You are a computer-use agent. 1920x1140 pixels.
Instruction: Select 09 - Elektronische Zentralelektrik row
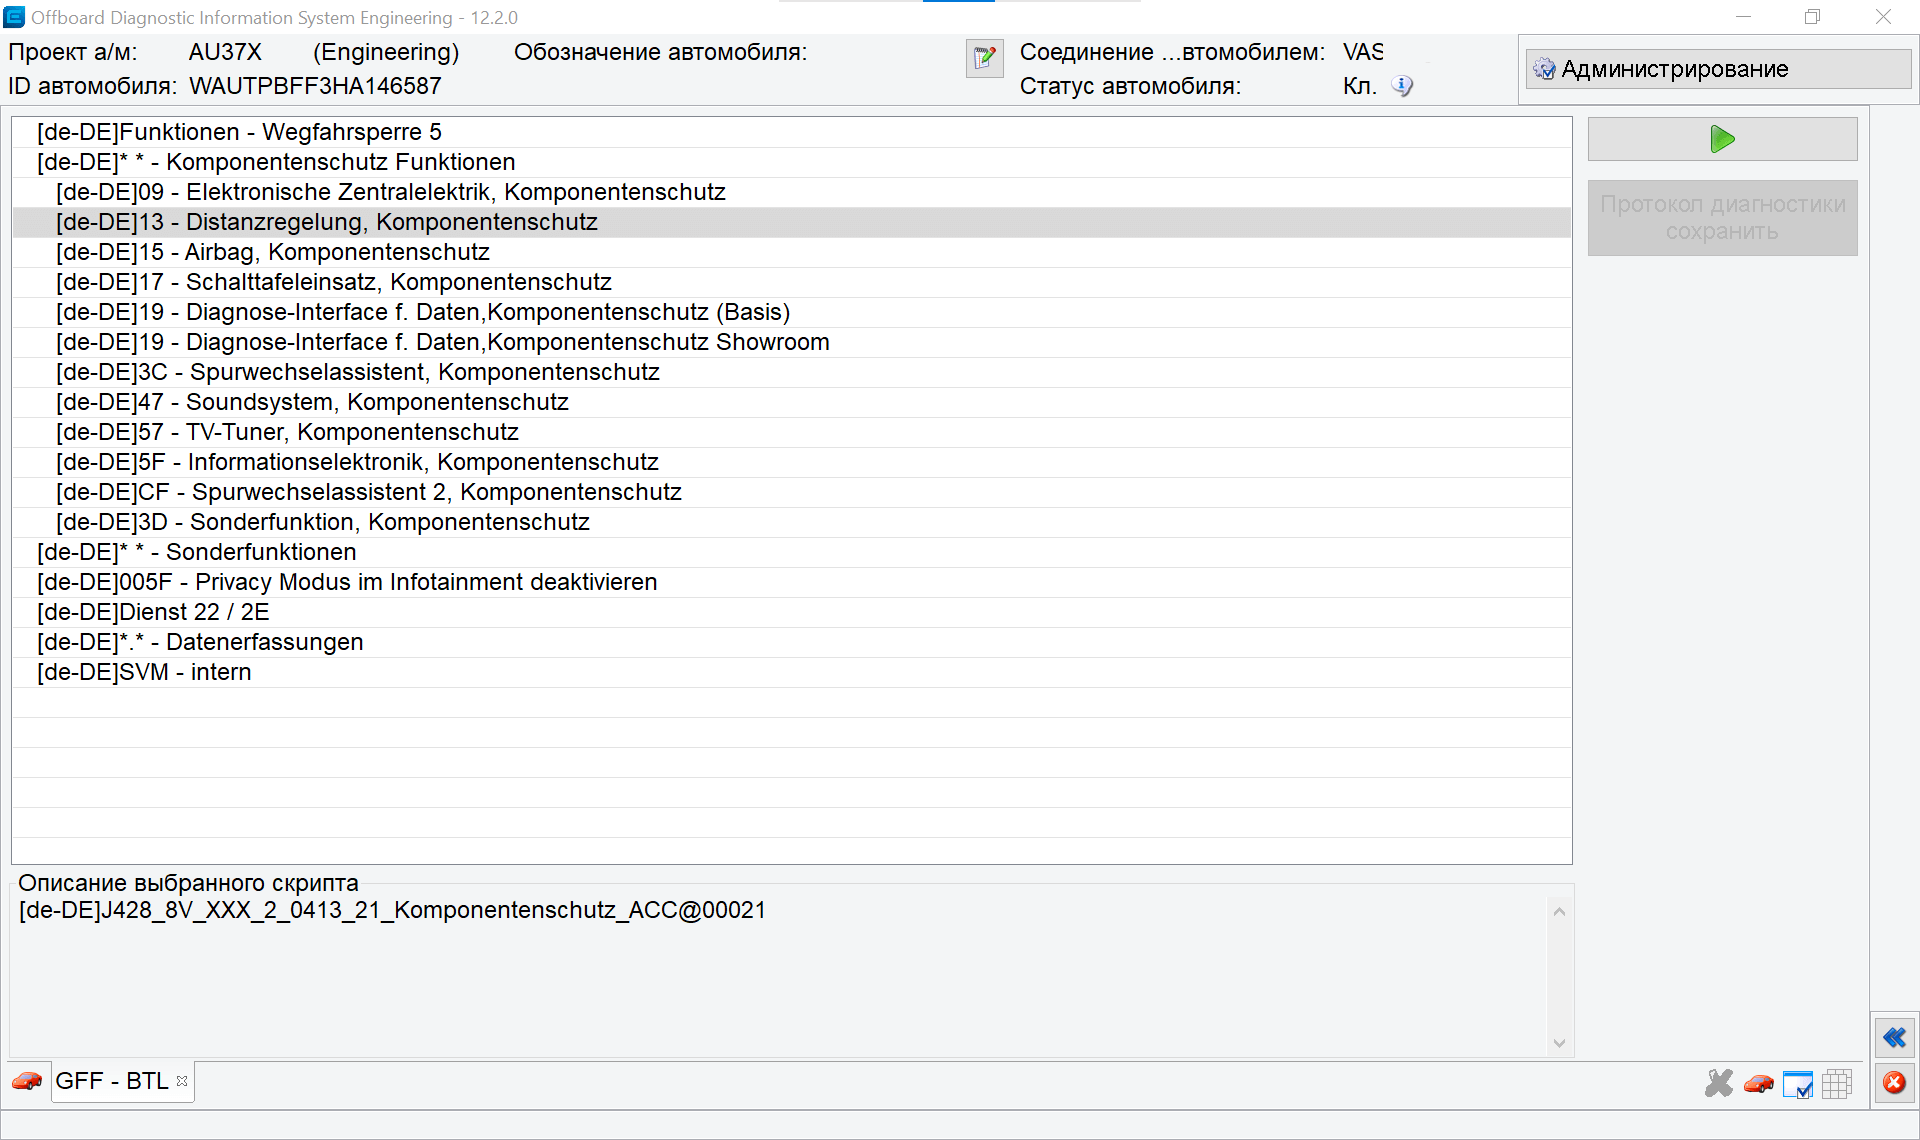point(792,192)
